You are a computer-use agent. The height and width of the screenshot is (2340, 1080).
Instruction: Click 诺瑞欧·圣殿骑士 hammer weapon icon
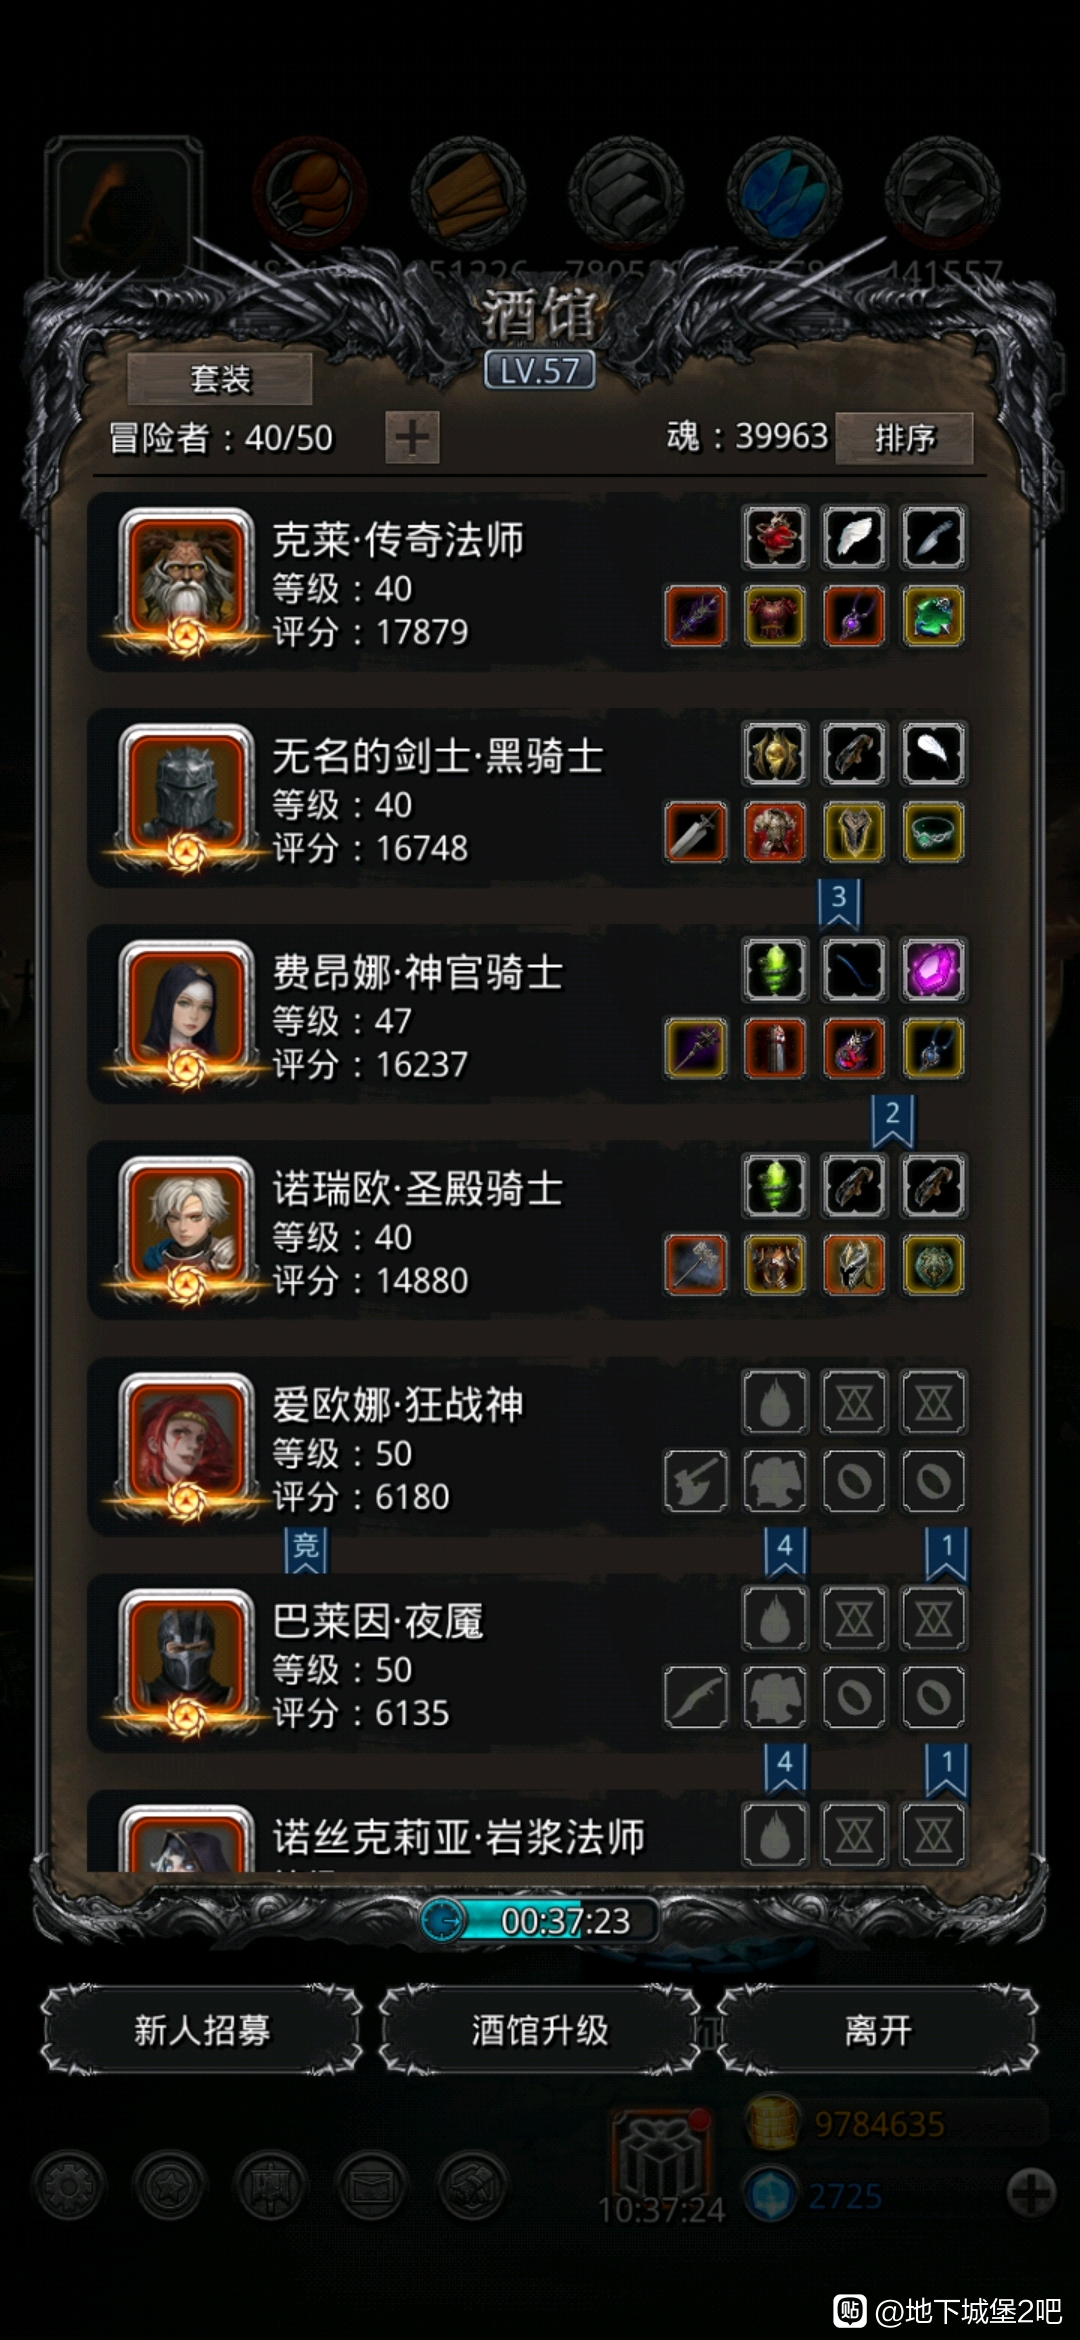pos(696,1263)
